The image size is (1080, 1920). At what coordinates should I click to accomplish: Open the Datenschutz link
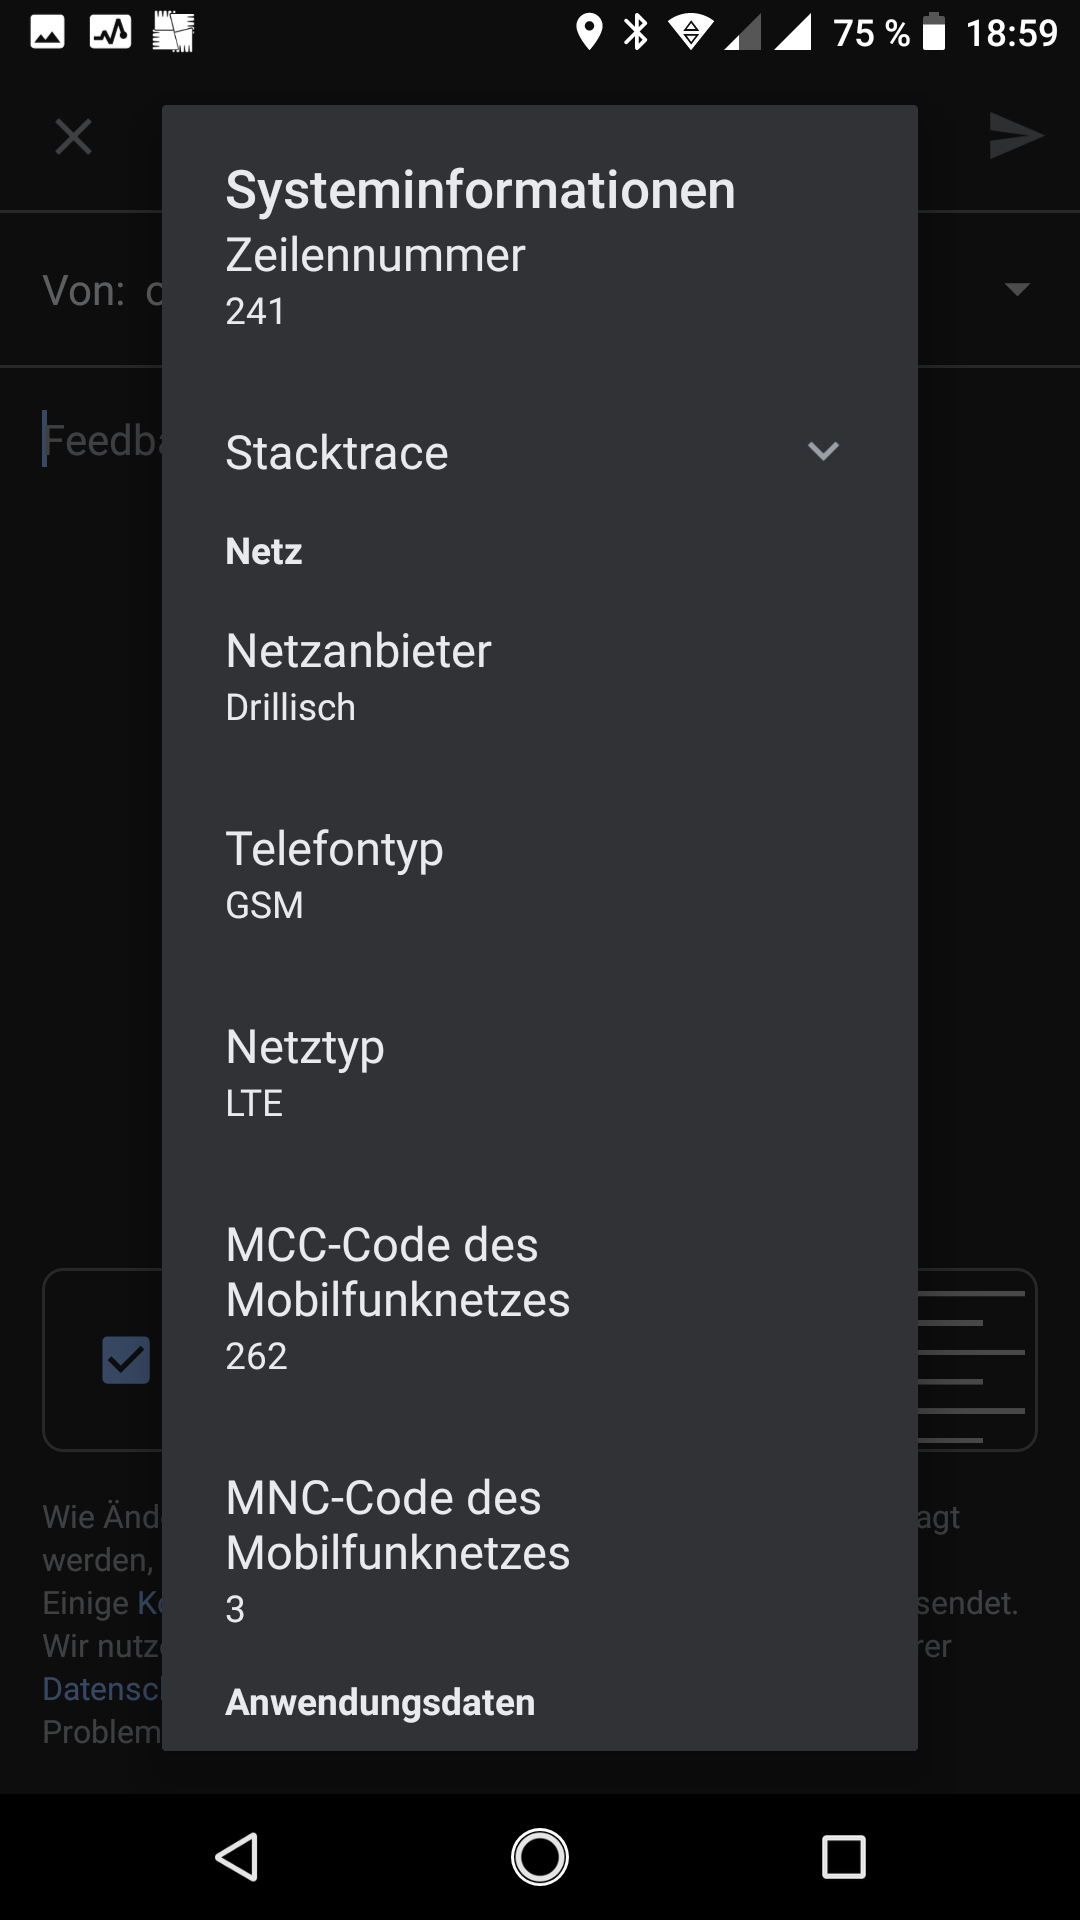[100, 1688]
